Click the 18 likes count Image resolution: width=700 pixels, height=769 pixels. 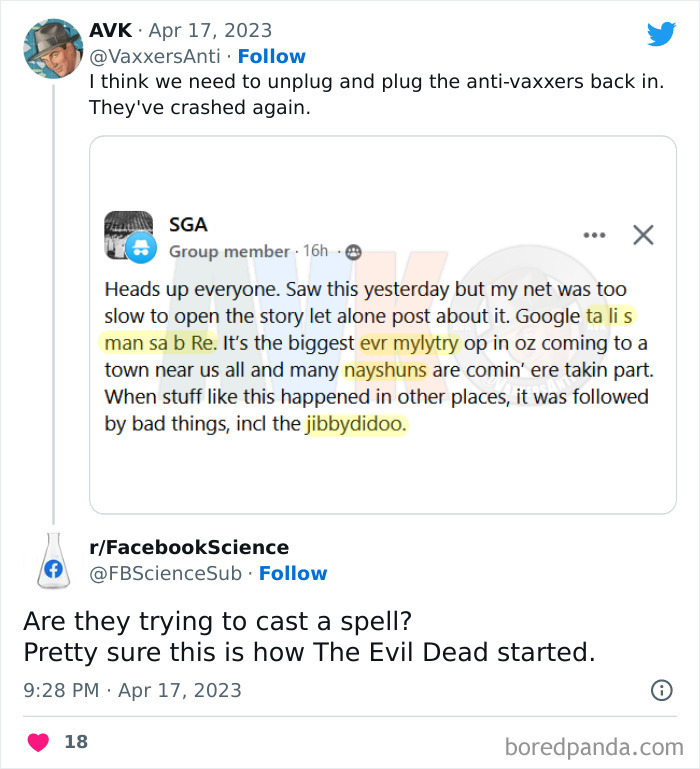pyautogui.click(x=76, y=742)
